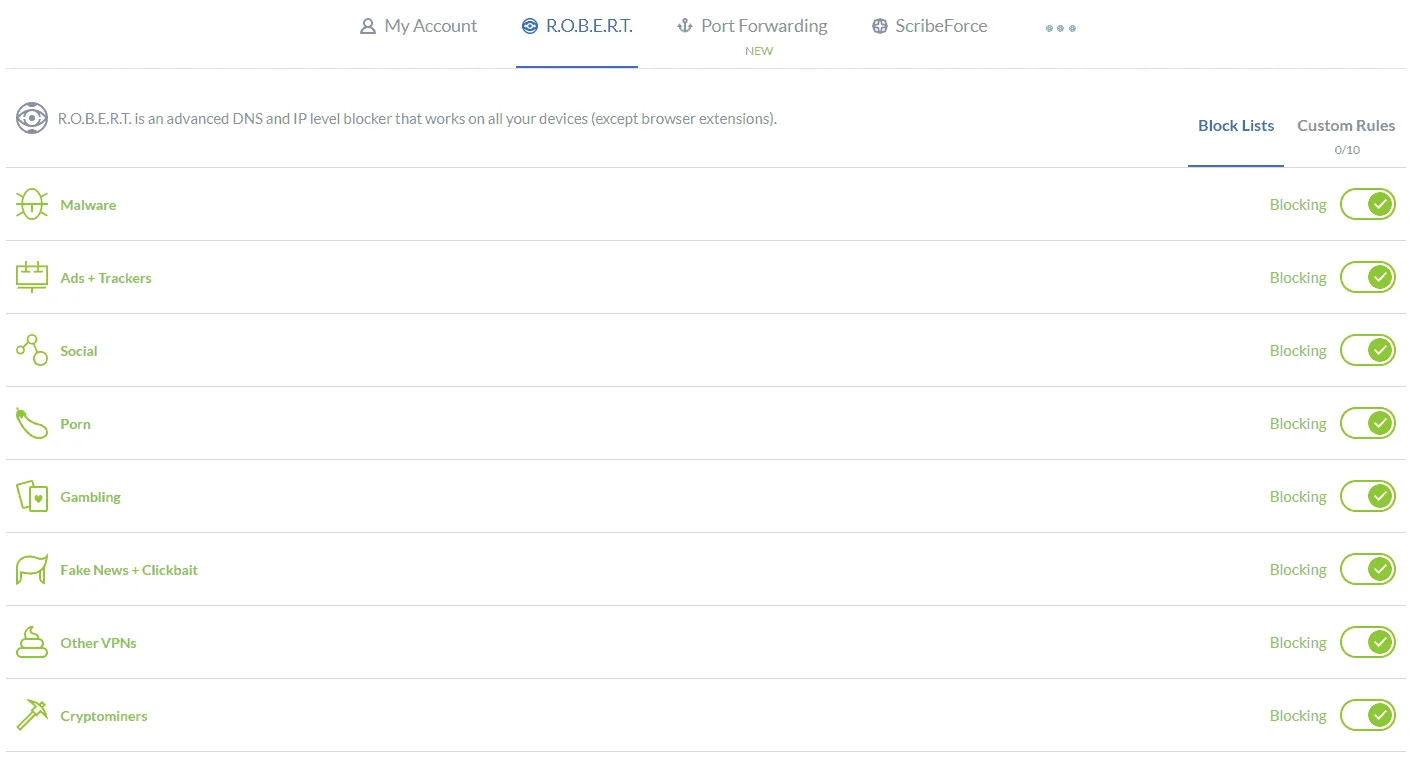Click the Blocking status for Cryptominers
1417x769 pixels.
click(1298, 715)
